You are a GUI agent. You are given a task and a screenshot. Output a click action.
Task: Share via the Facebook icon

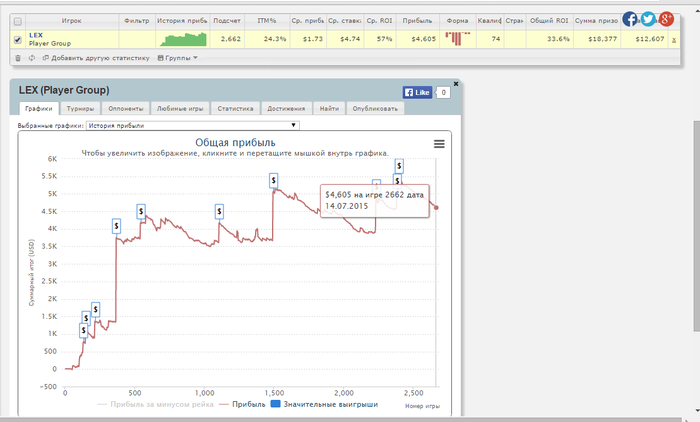630,19
